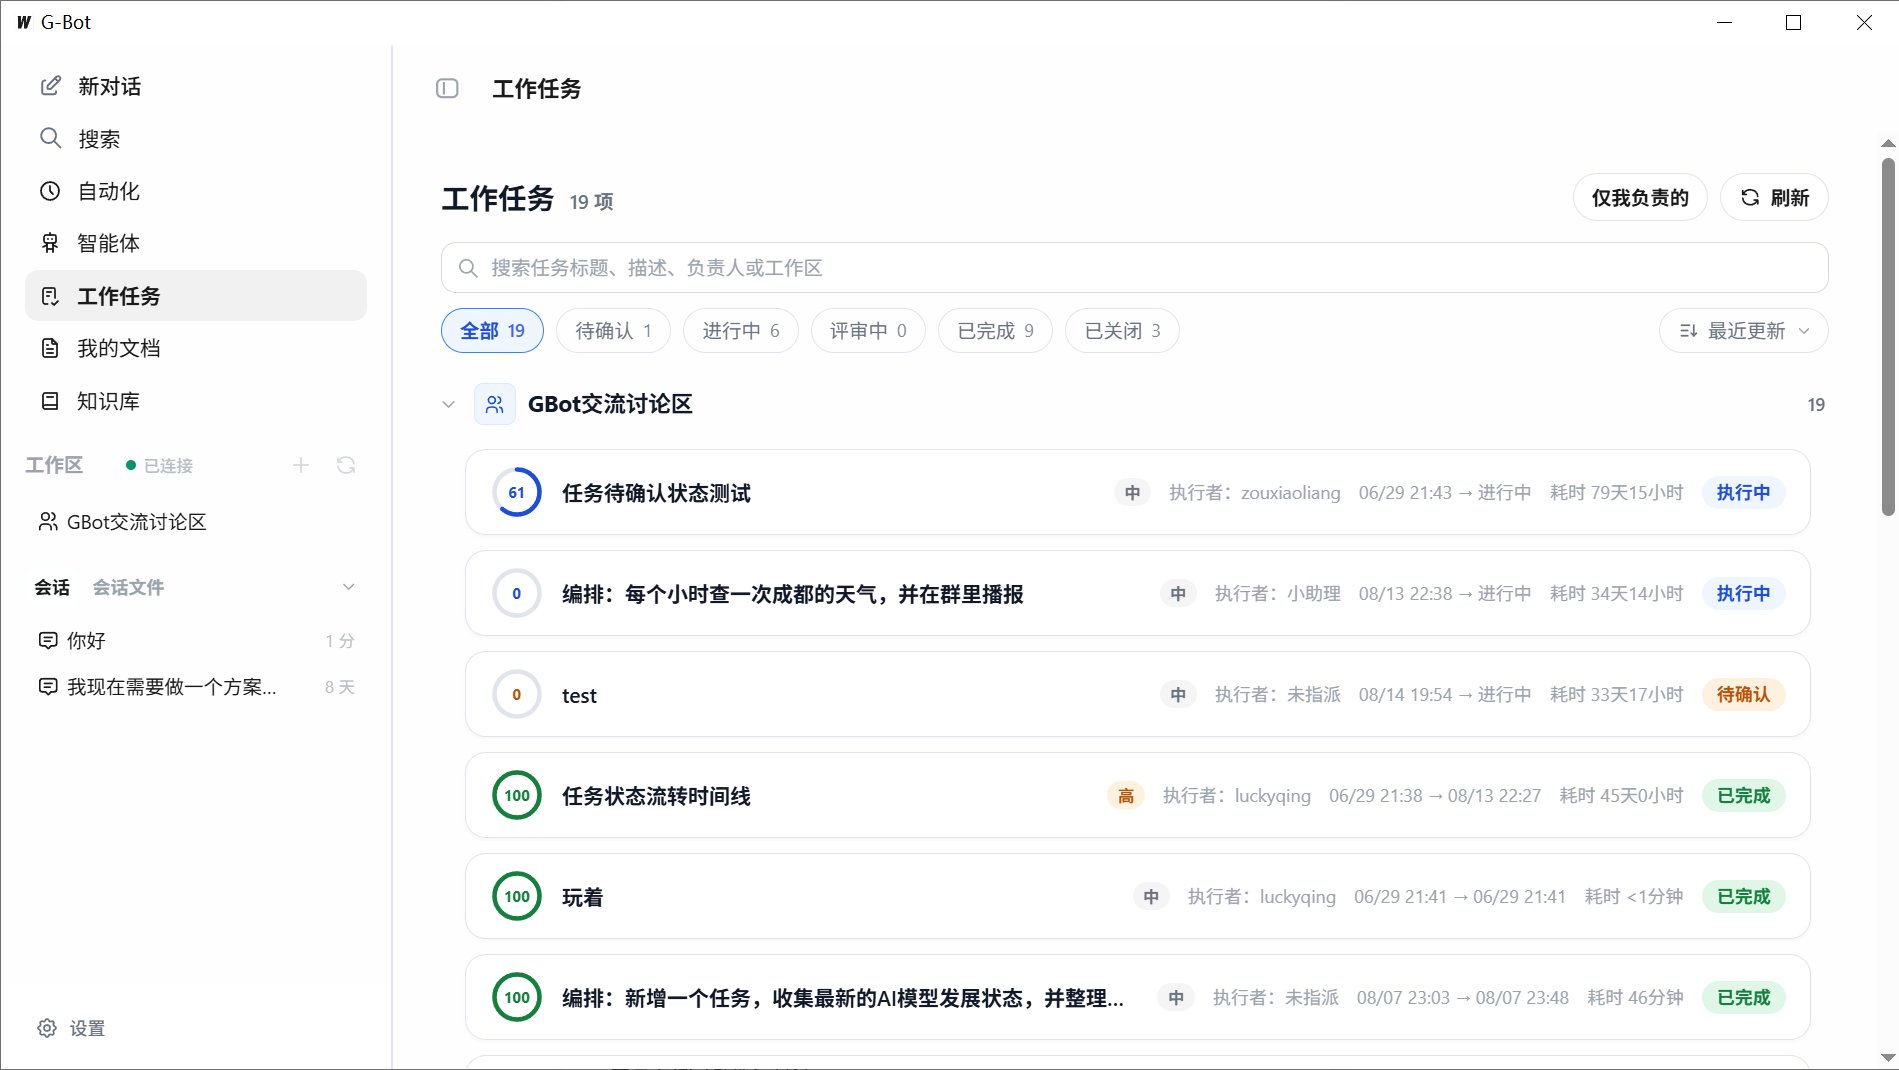Open the 玩着 task
Screen dimensions: 1899x1070
point(1137,896)
